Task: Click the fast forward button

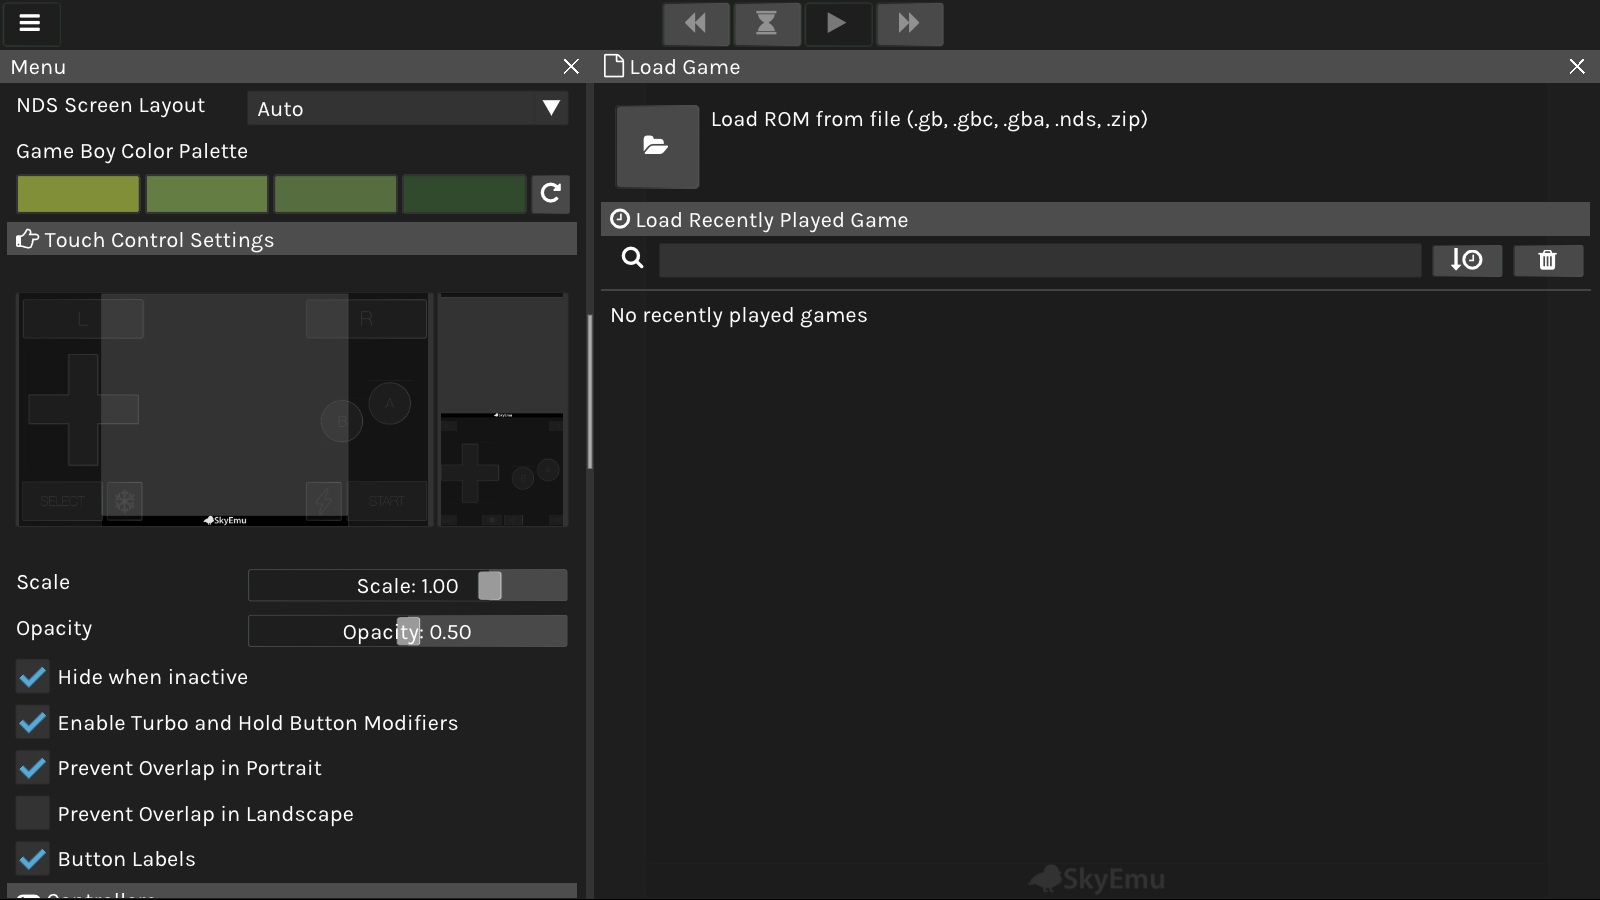Action: point(909,23)
